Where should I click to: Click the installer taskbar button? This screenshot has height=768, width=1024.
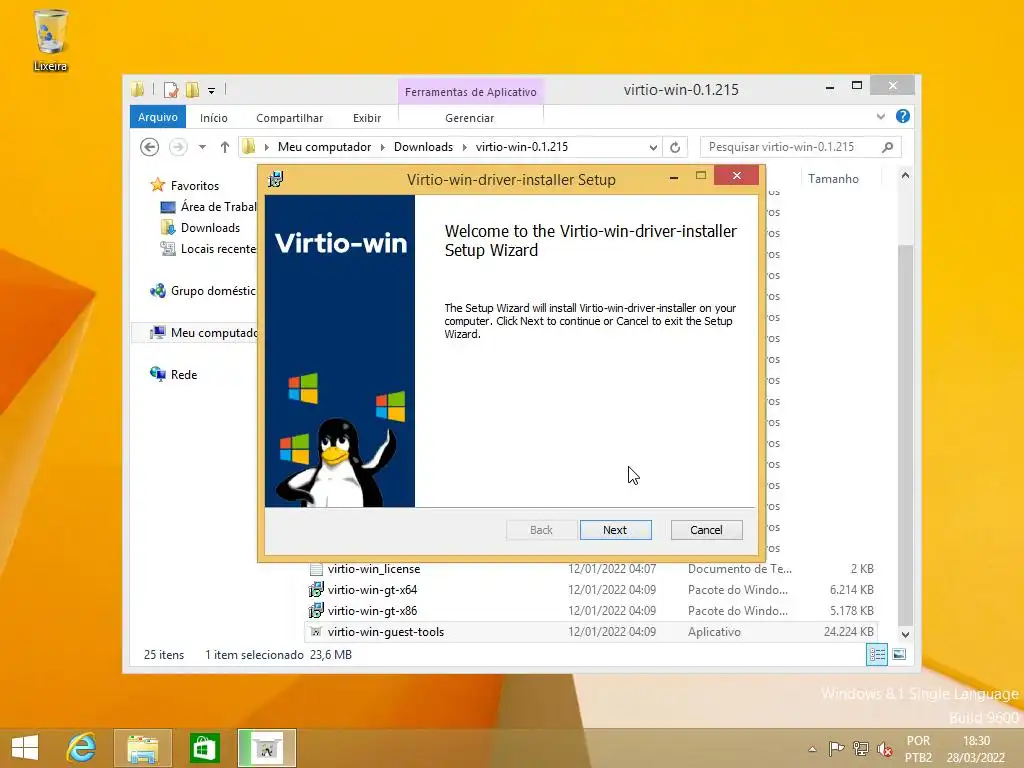click(x=266, y=748)
